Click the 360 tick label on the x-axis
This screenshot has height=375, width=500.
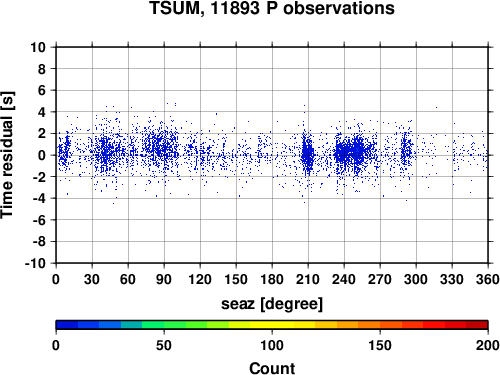pyautogui.click(x=488, y=279)
